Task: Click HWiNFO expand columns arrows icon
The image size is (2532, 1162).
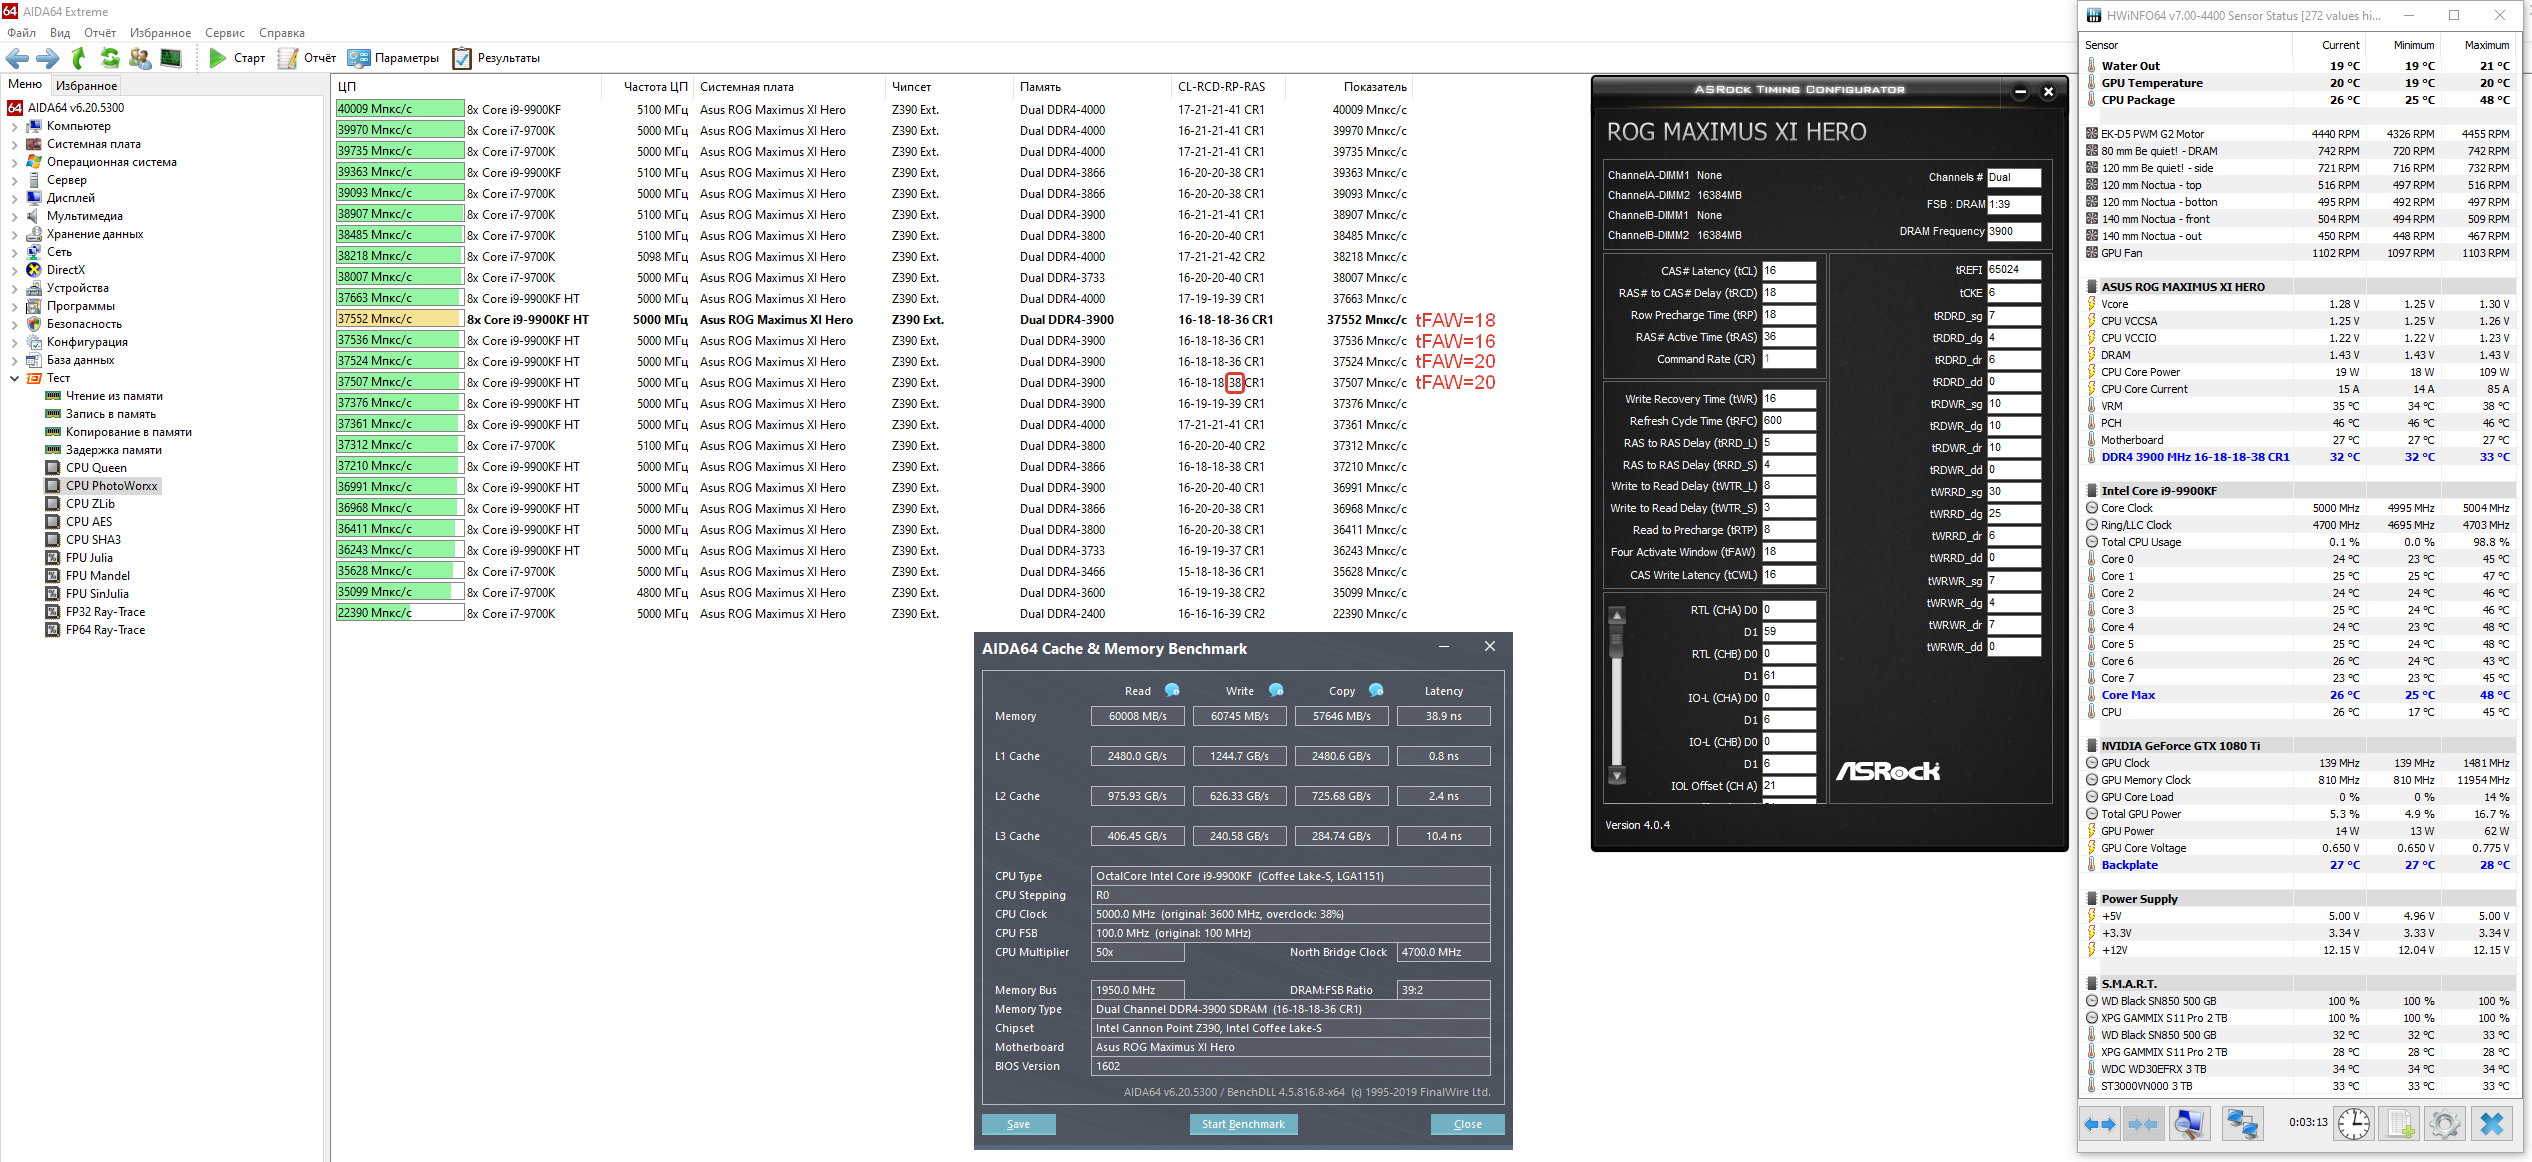Action: [x=2099, y=1124]
